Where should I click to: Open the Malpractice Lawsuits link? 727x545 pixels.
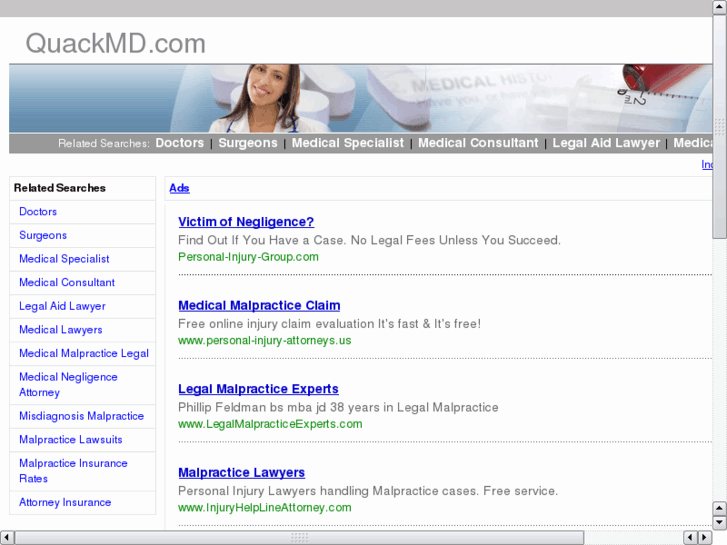70,440
